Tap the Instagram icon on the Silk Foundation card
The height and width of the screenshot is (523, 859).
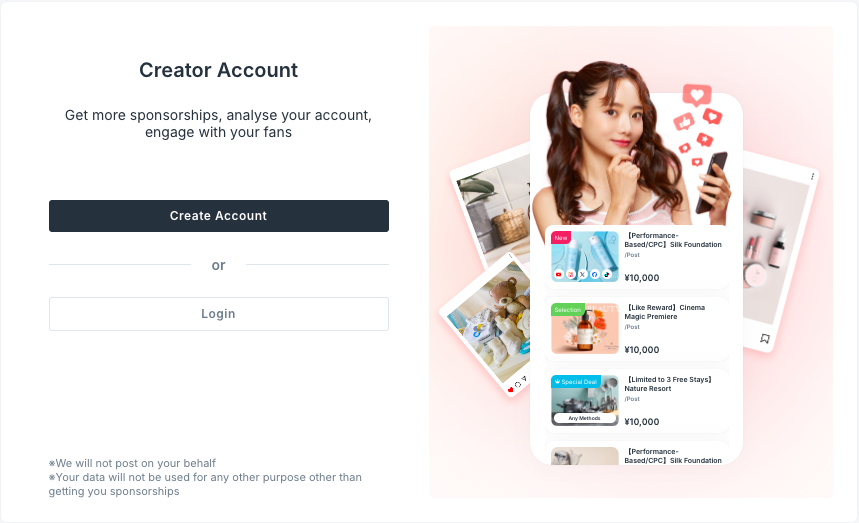coord(571,274)
